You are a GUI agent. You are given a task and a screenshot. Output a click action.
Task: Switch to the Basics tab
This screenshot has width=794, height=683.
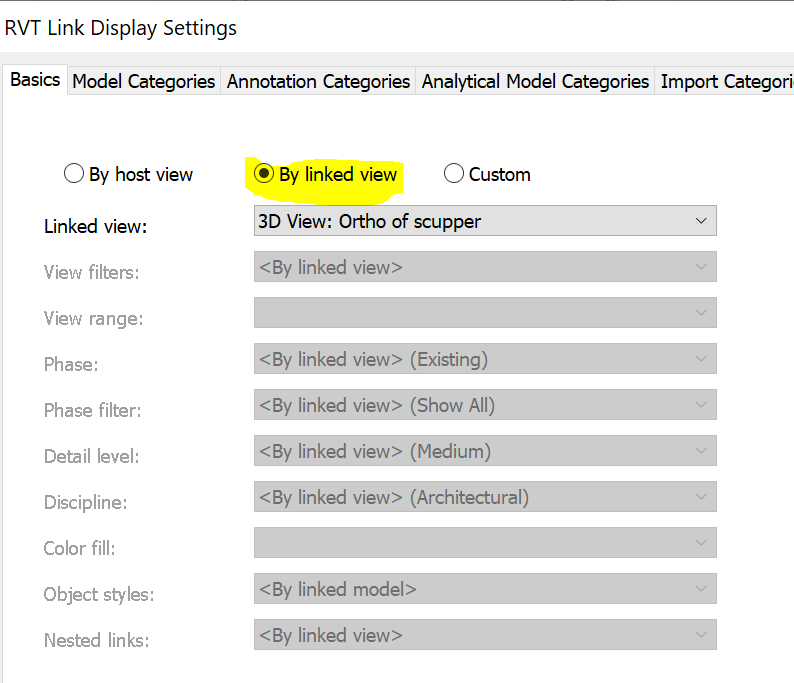[35, 80]
